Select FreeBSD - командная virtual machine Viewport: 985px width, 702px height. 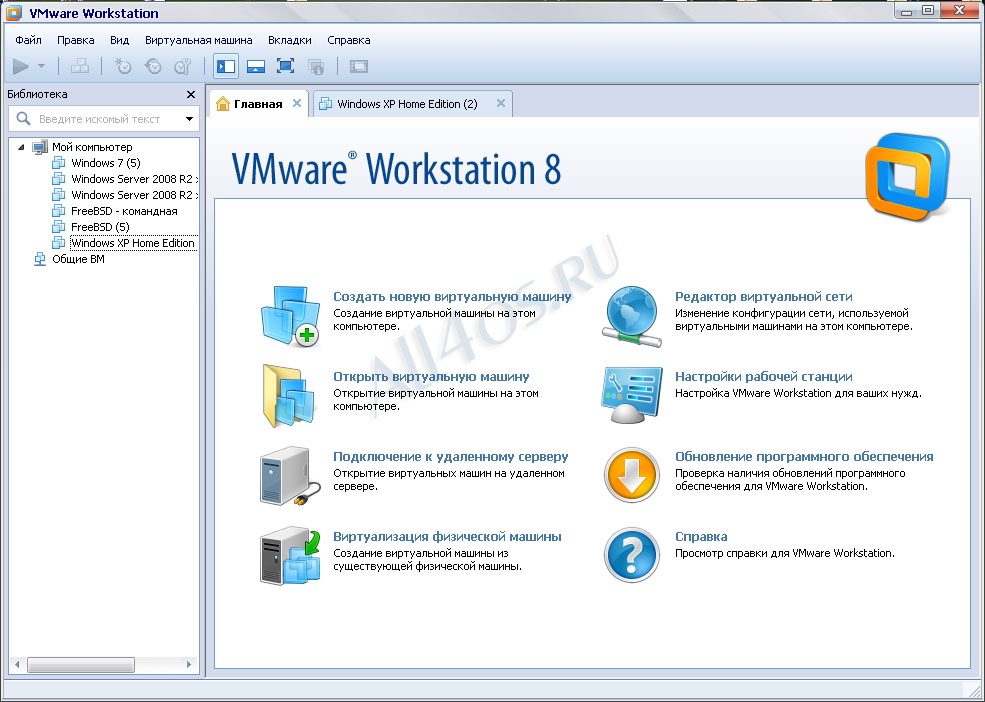[x=124, y=211]
